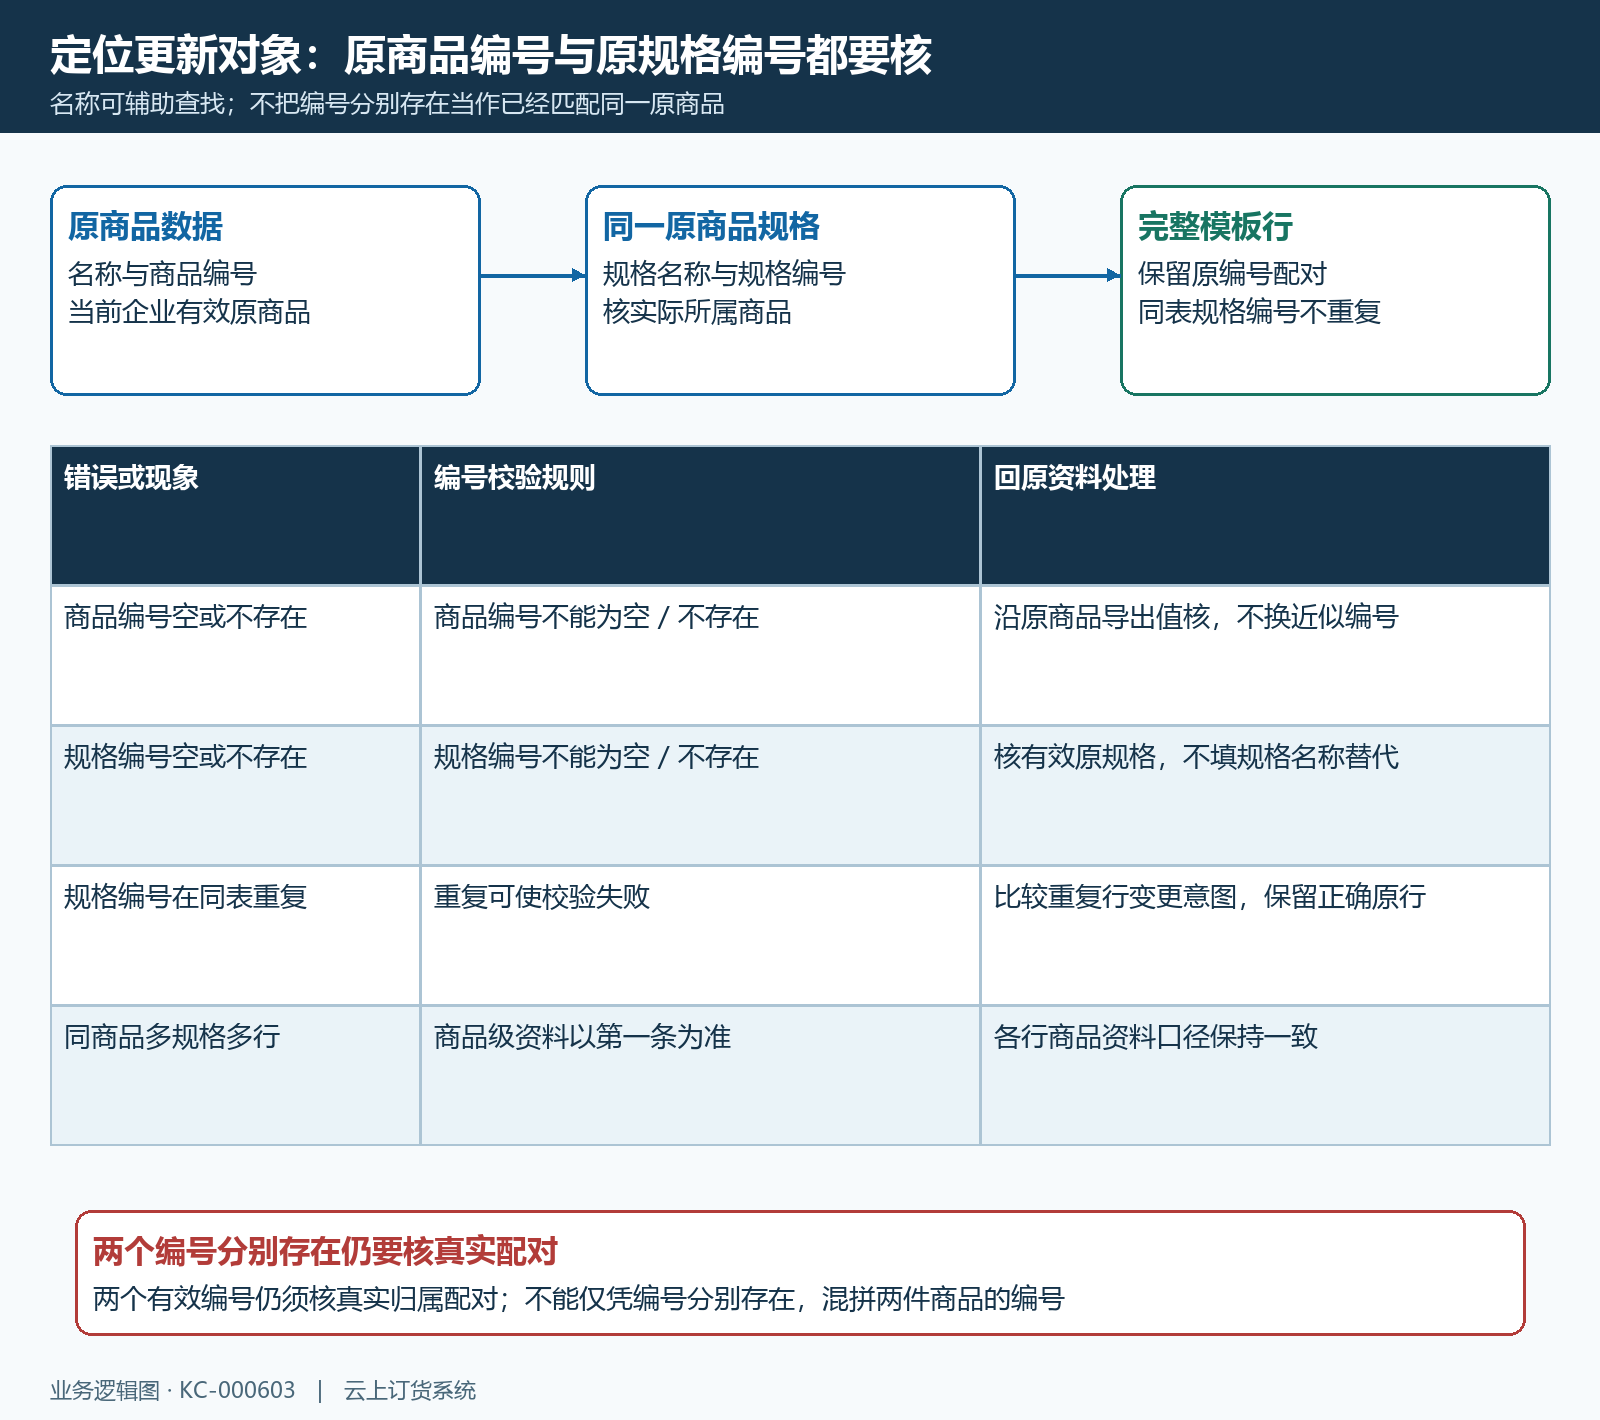Select the 完整模板行 card heading
Screen dimensions: 1600x1420
click(x=1215, y=227)
